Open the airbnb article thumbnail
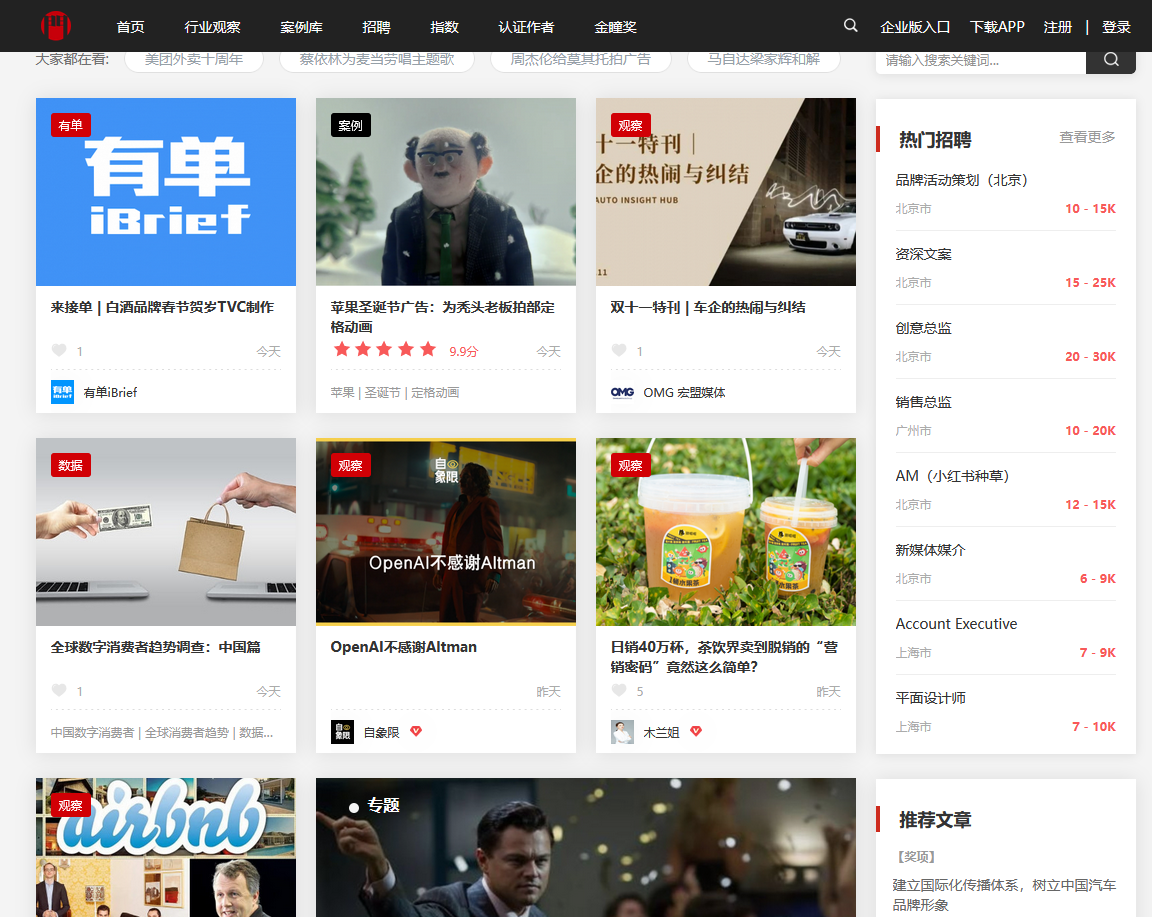Image resolution: width=1152 pixels, height=917 pixels. [x=166, y=847]
